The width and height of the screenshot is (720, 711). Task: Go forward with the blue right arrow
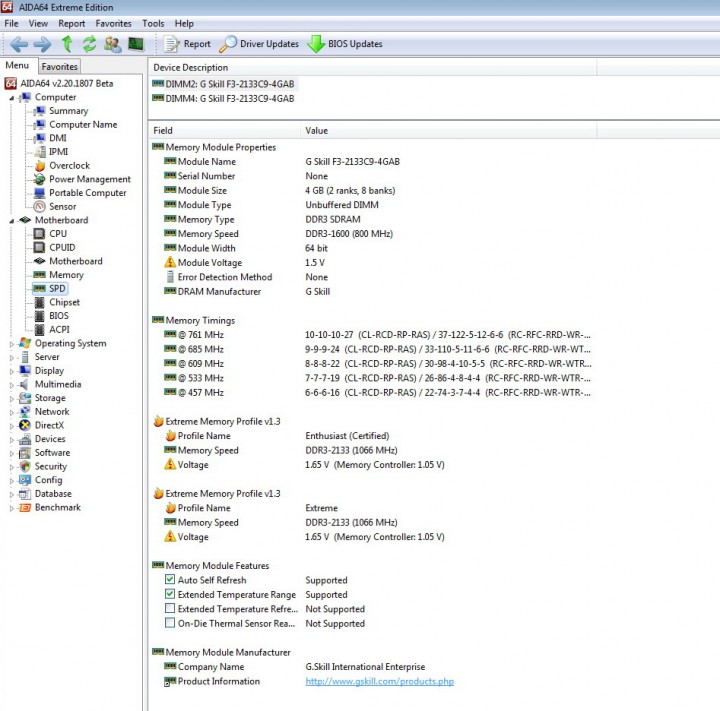coord(42,44)
